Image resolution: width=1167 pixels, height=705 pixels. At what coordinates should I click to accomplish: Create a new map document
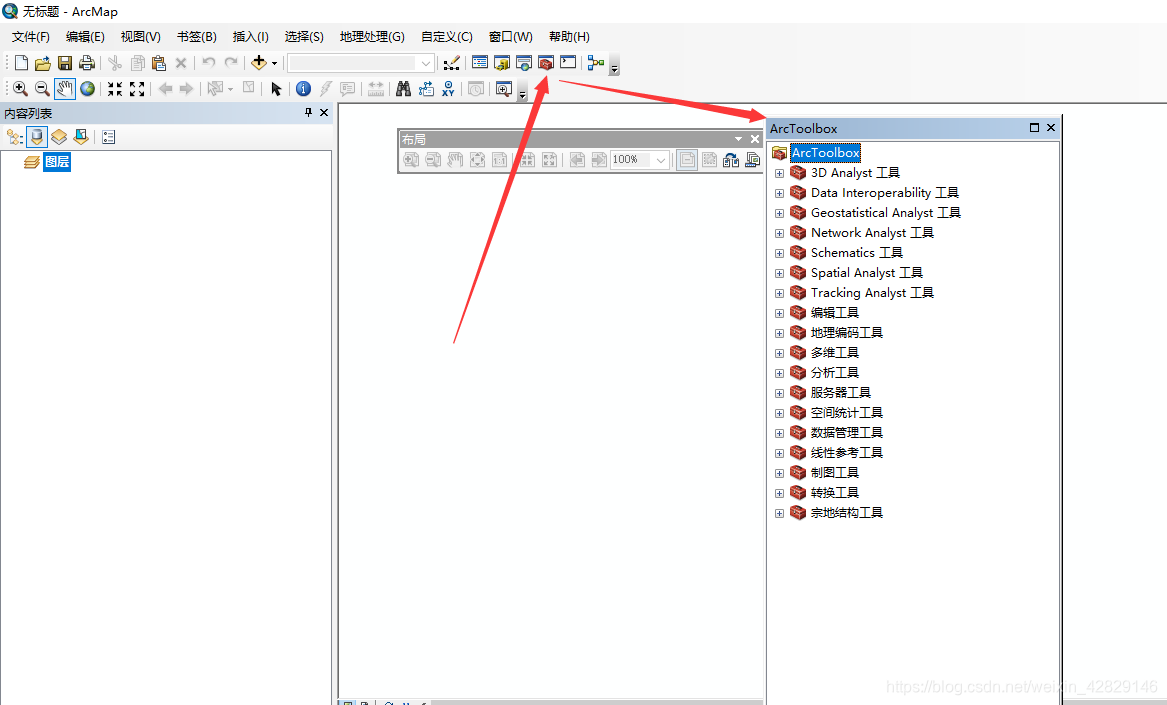coord(22,63)
